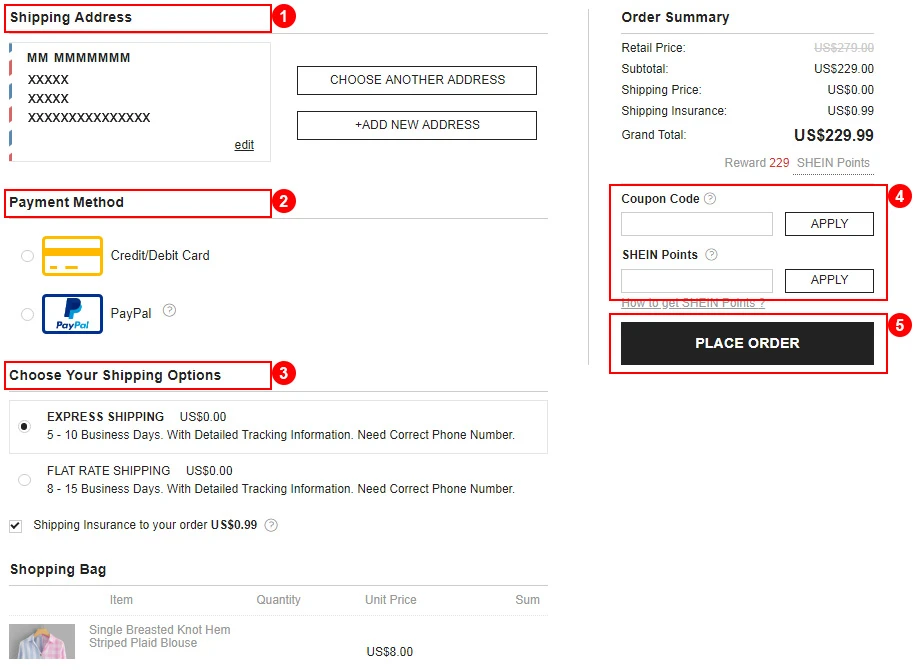Click +ADD NEW ADDRESS
Image resolution: width=920 pixels, height=670 pixels.
[x=416, y=125]
